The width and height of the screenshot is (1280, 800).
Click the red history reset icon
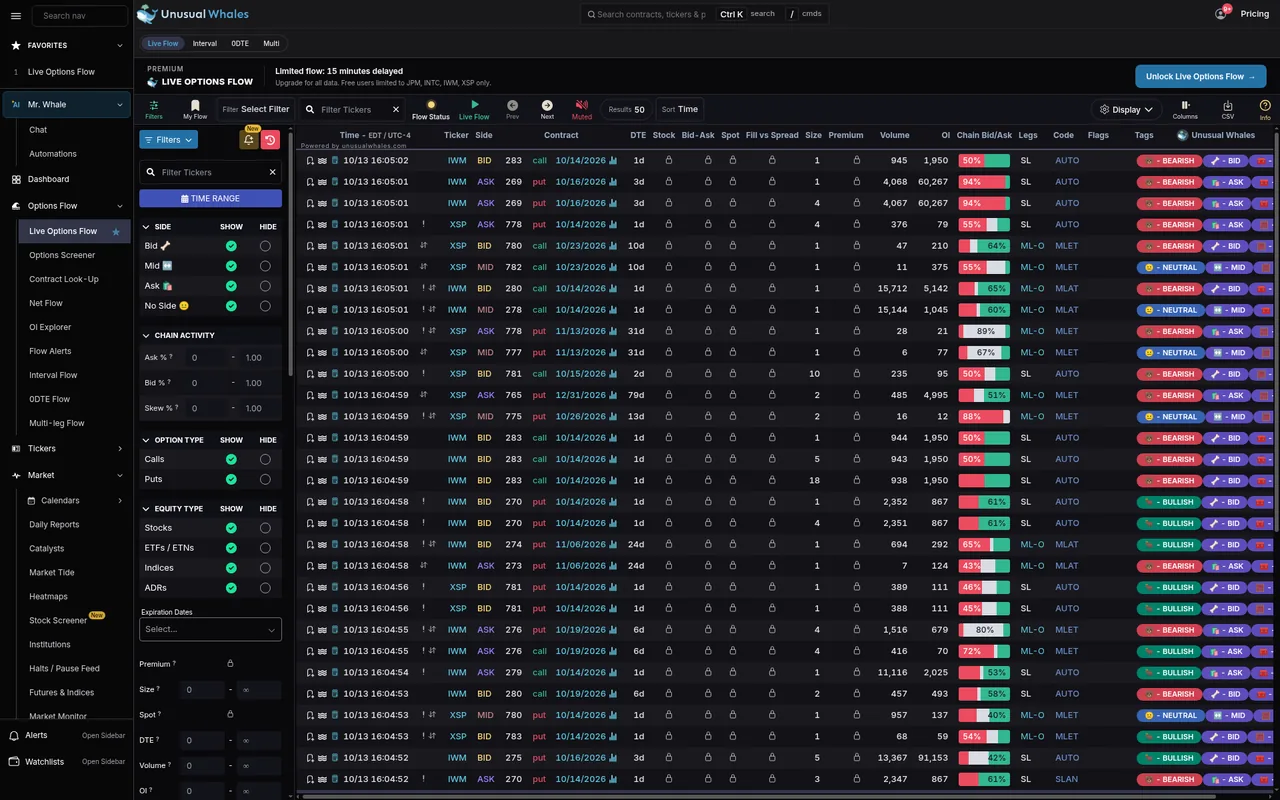tap(269, 140)
